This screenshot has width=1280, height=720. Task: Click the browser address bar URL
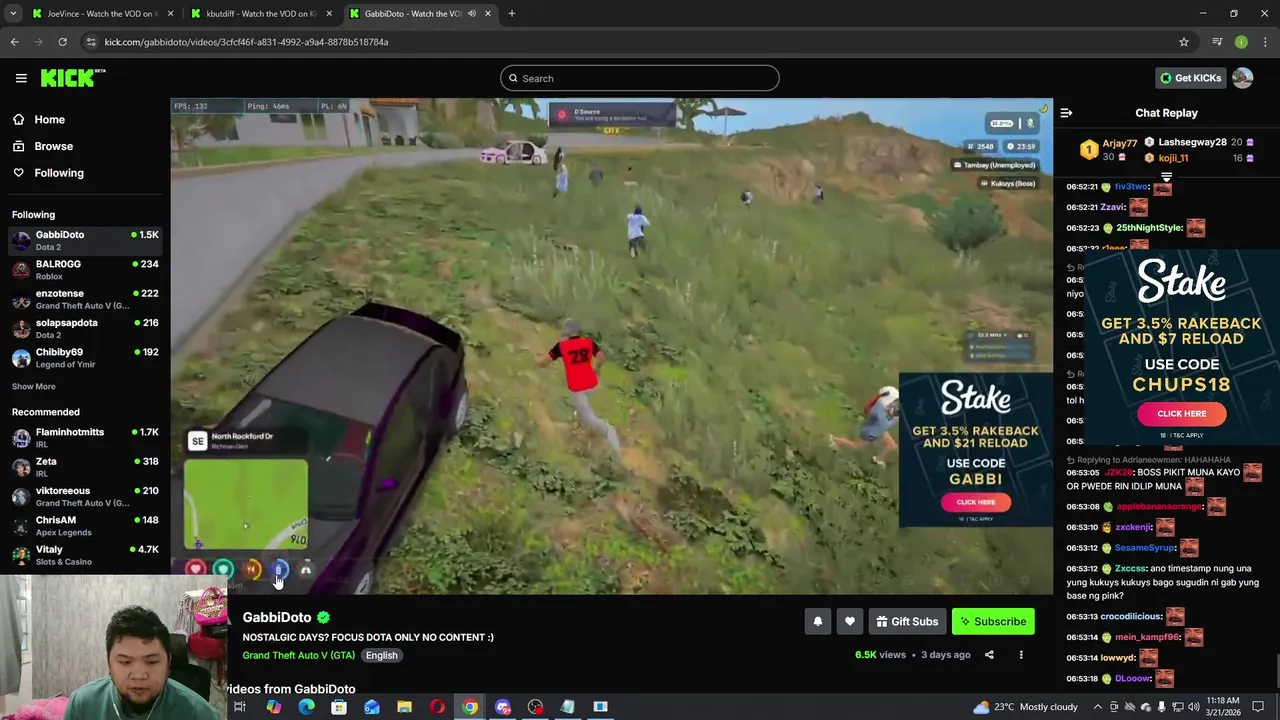(246, 42)
